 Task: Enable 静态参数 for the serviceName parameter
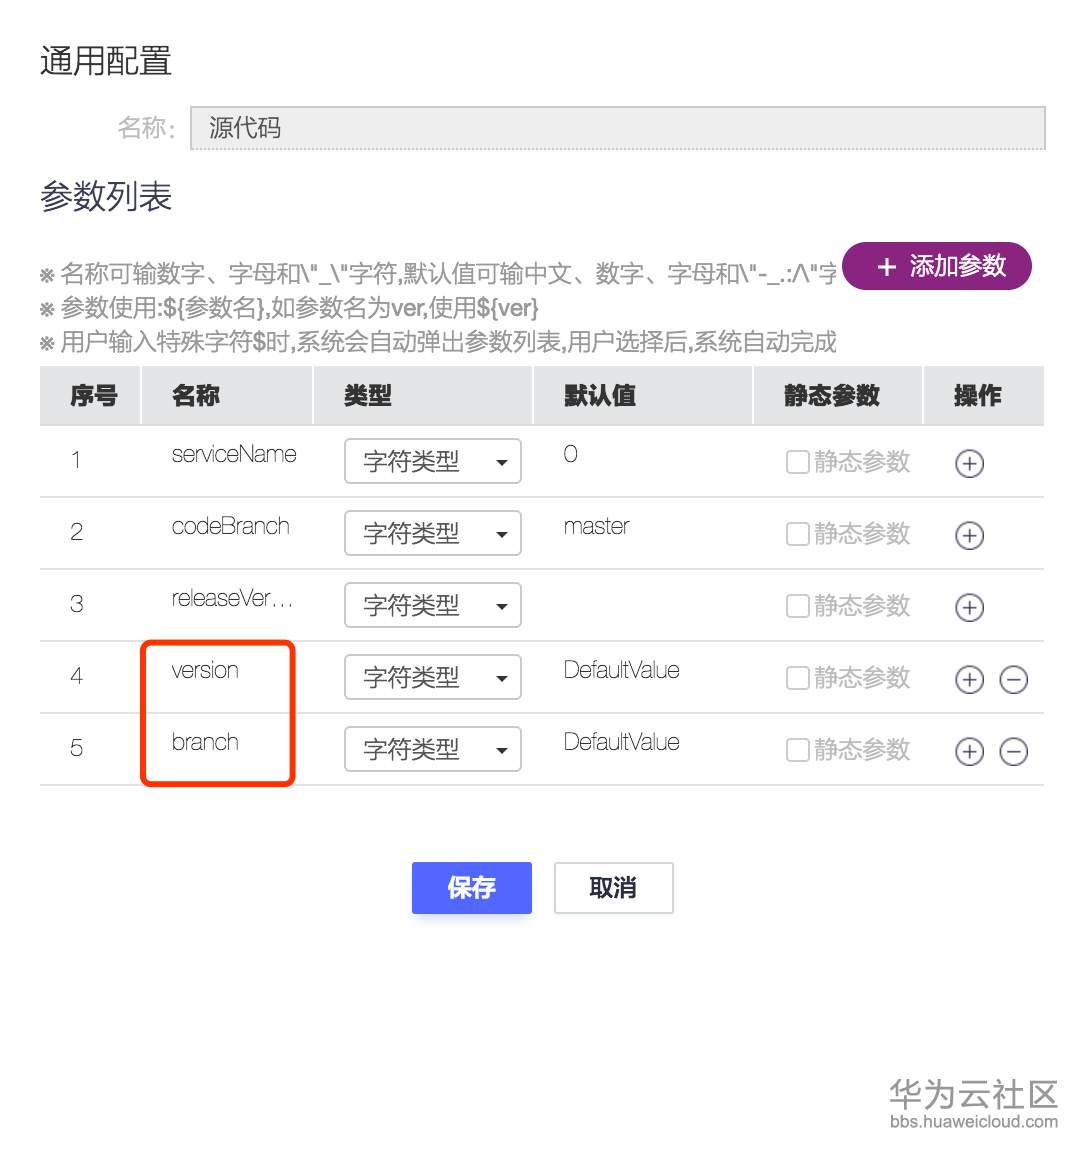(797, 462)
